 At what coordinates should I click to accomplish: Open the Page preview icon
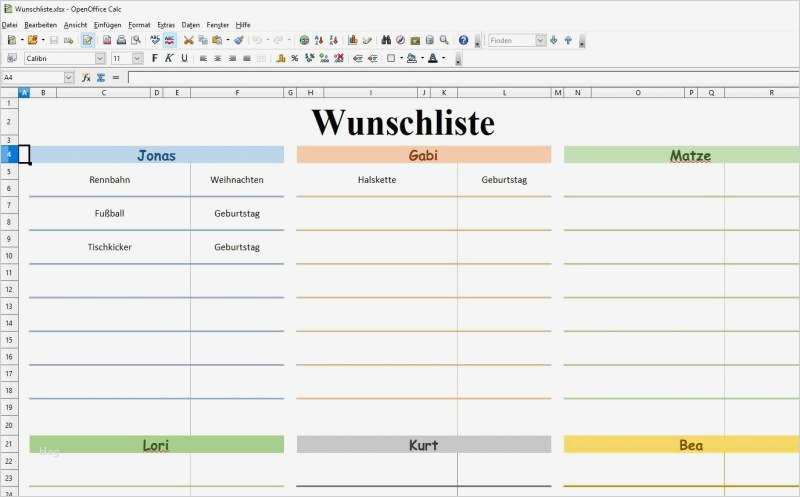136,40
